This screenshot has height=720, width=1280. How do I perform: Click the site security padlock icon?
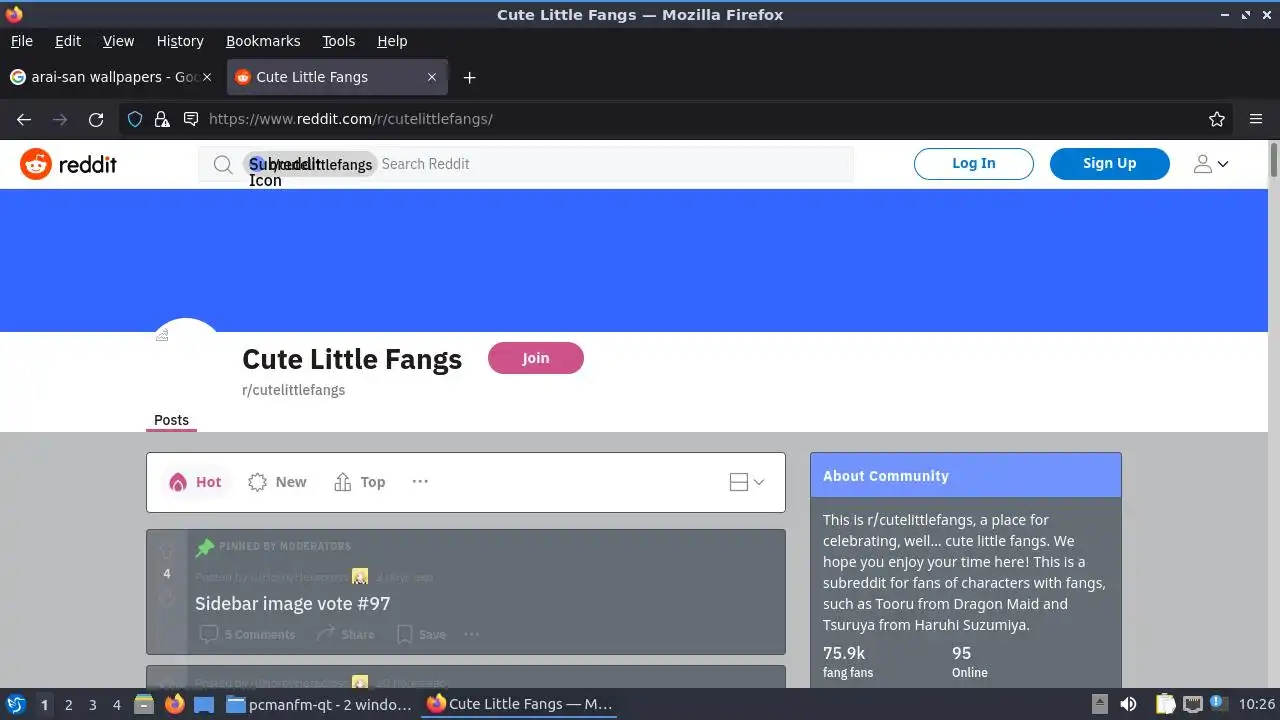(162, 119)
